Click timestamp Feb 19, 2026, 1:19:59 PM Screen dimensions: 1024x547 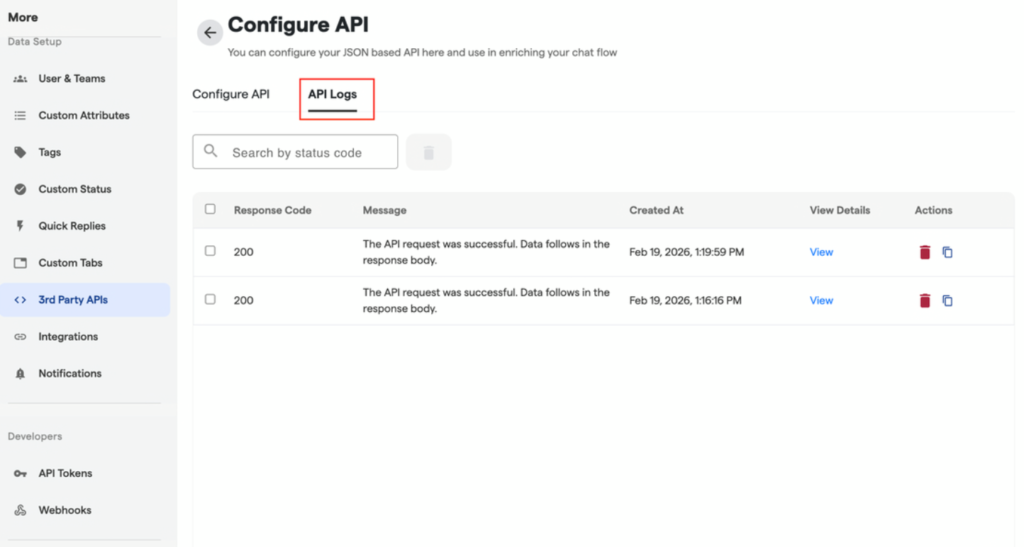686,252
